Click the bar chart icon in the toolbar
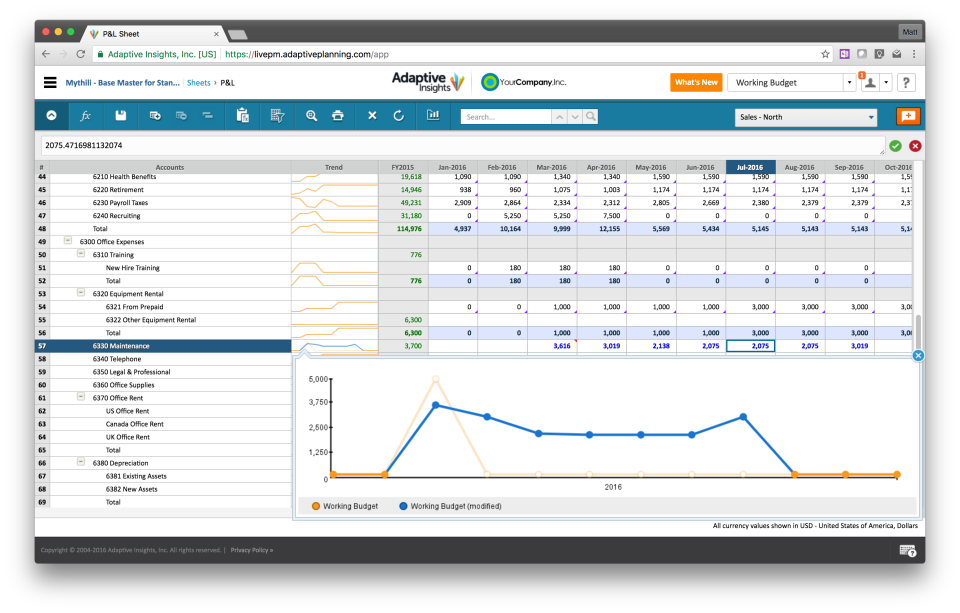The image size is (960, 613). click(432, 116)
